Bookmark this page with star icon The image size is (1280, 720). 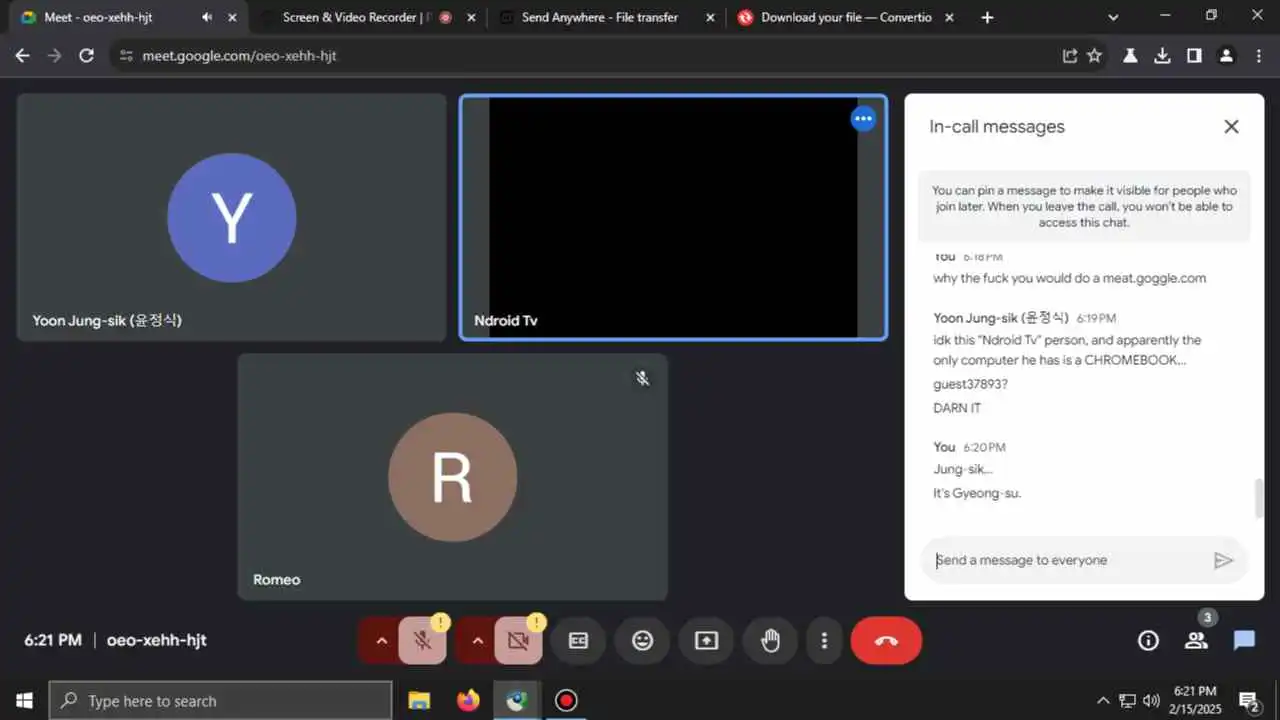[x=1094, y=56]
